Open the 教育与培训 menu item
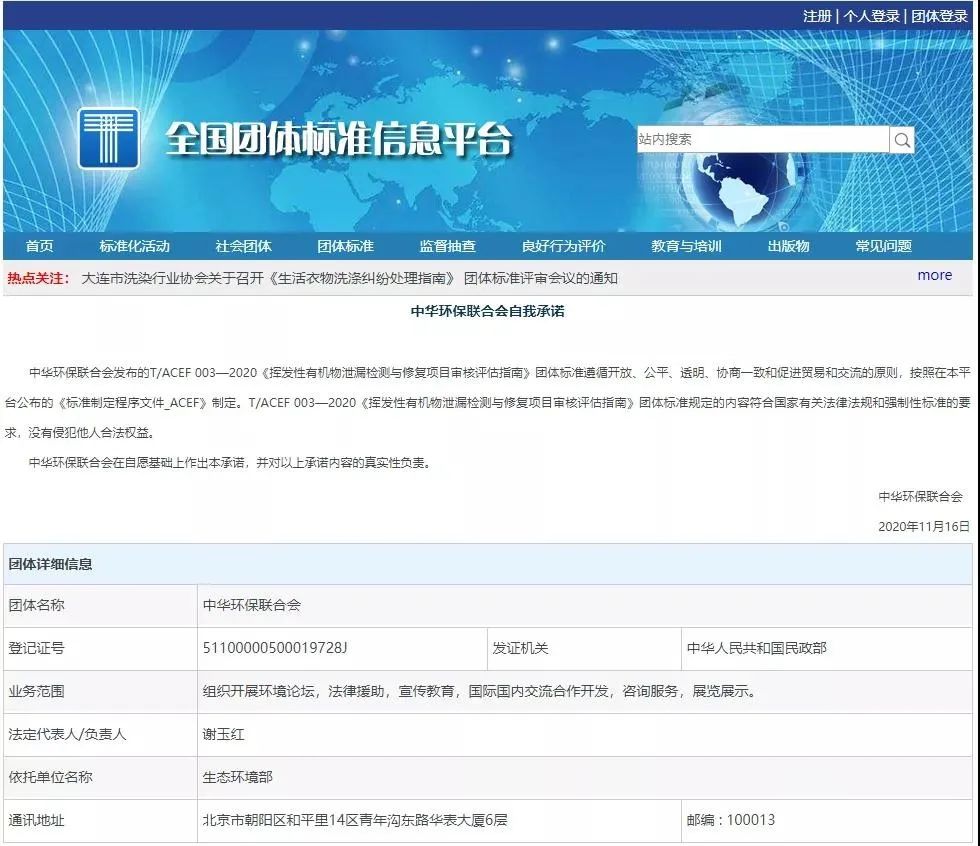 click(x=686, y=246)
